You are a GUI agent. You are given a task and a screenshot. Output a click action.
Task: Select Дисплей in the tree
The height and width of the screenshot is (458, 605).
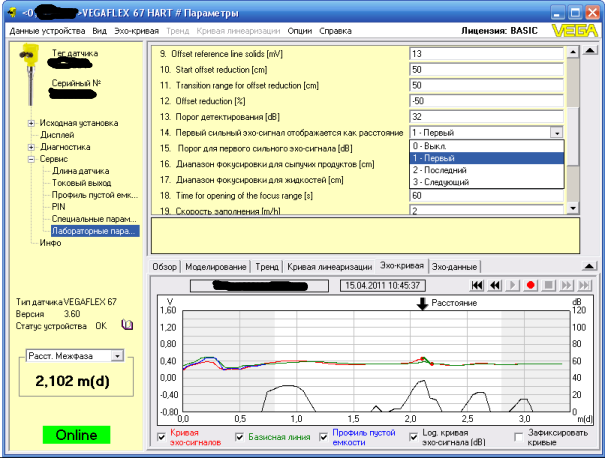point(57,135)
